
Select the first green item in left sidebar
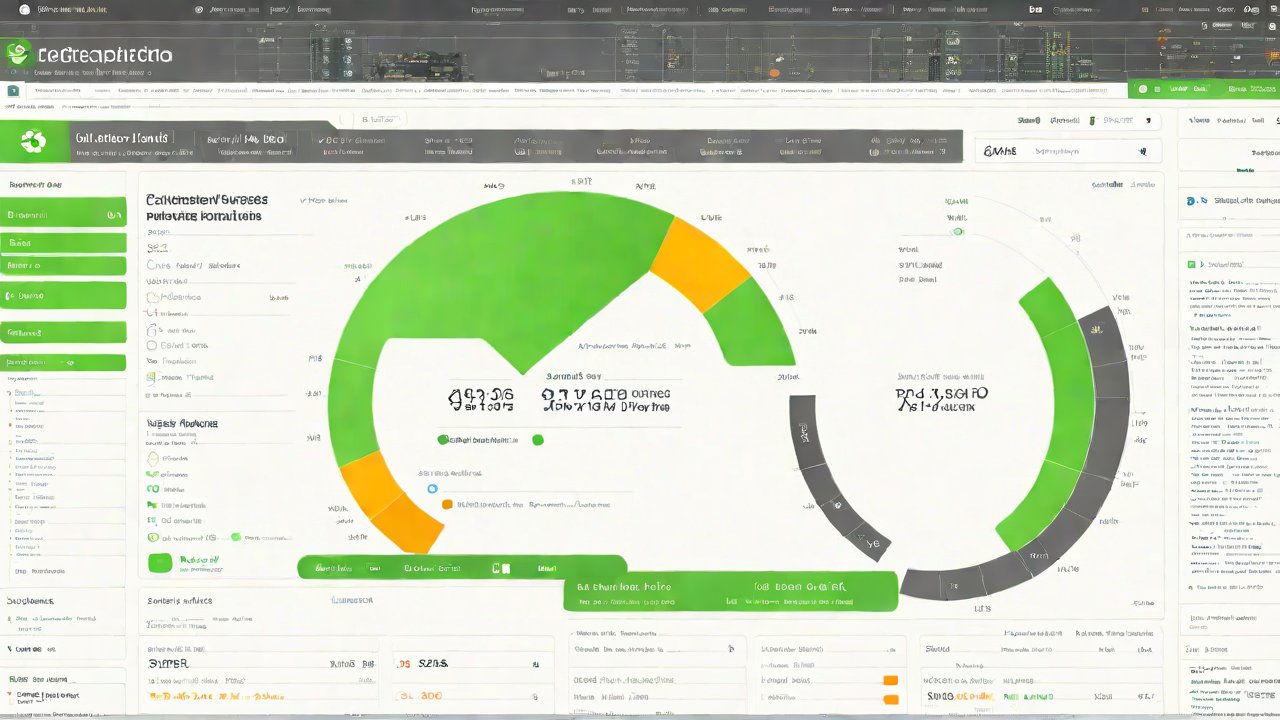pyautogui.click(x=63, y=214)
